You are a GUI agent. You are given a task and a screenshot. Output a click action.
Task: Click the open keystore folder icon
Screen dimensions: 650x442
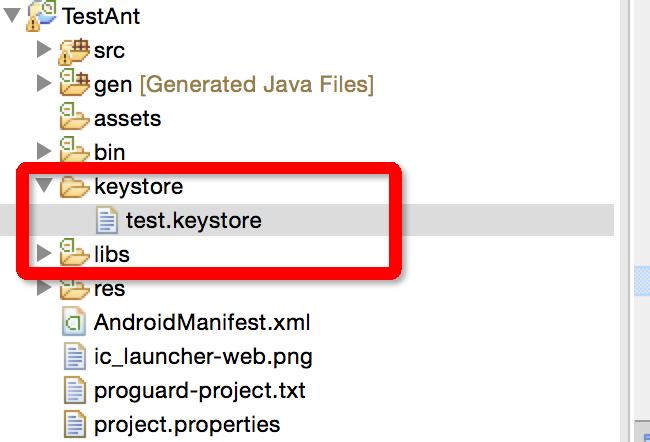pyautogui.click(x=74, y=187)
